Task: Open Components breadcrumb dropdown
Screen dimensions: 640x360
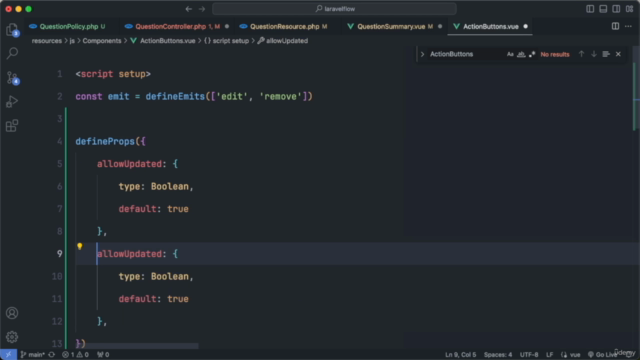Action: pyautogui.click(x=102, y=40)
